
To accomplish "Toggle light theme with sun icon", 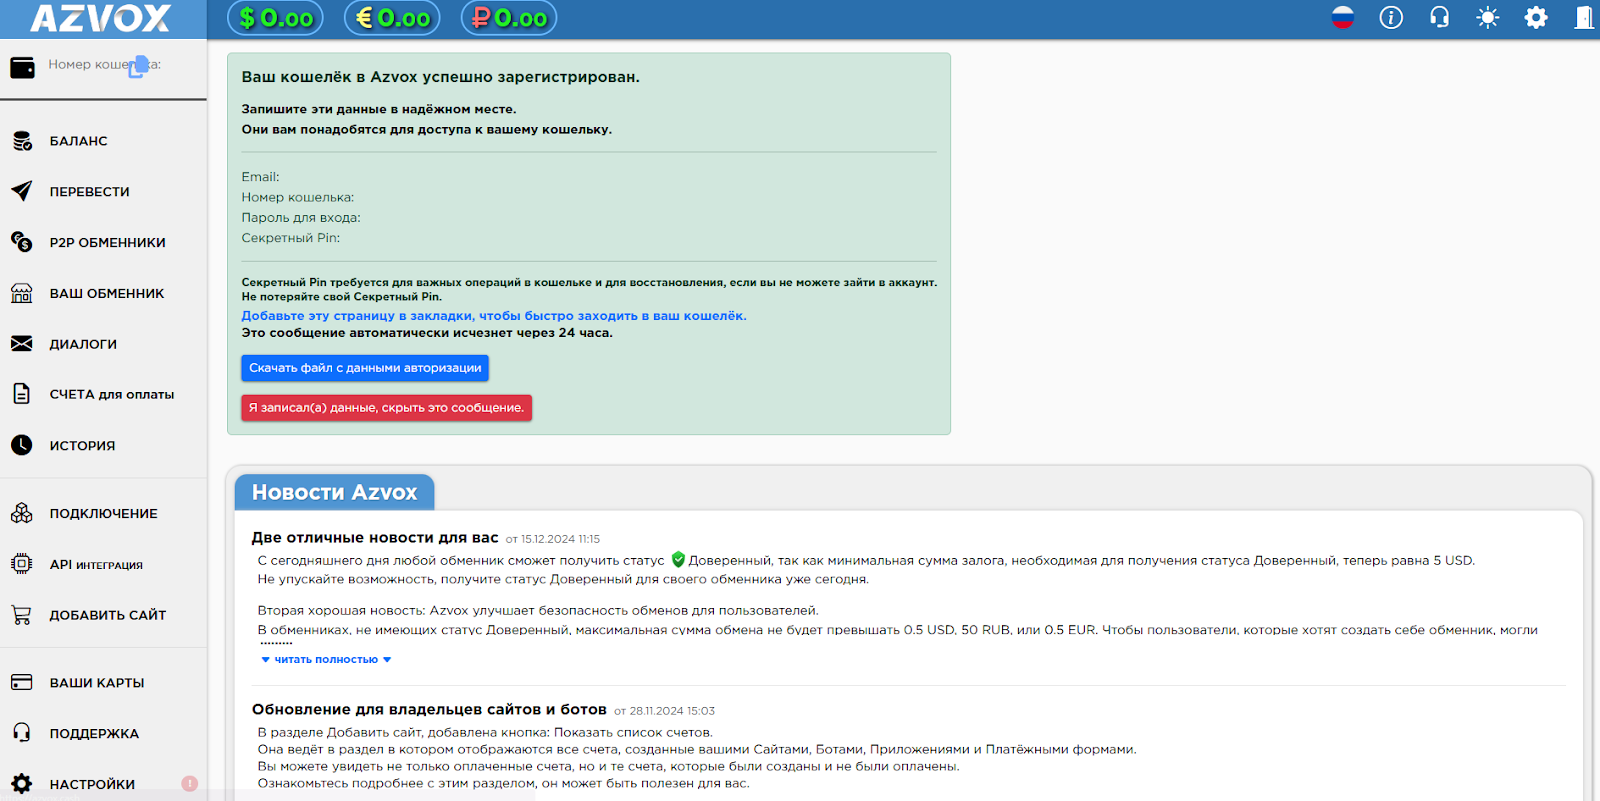I will pos(1488,17).
